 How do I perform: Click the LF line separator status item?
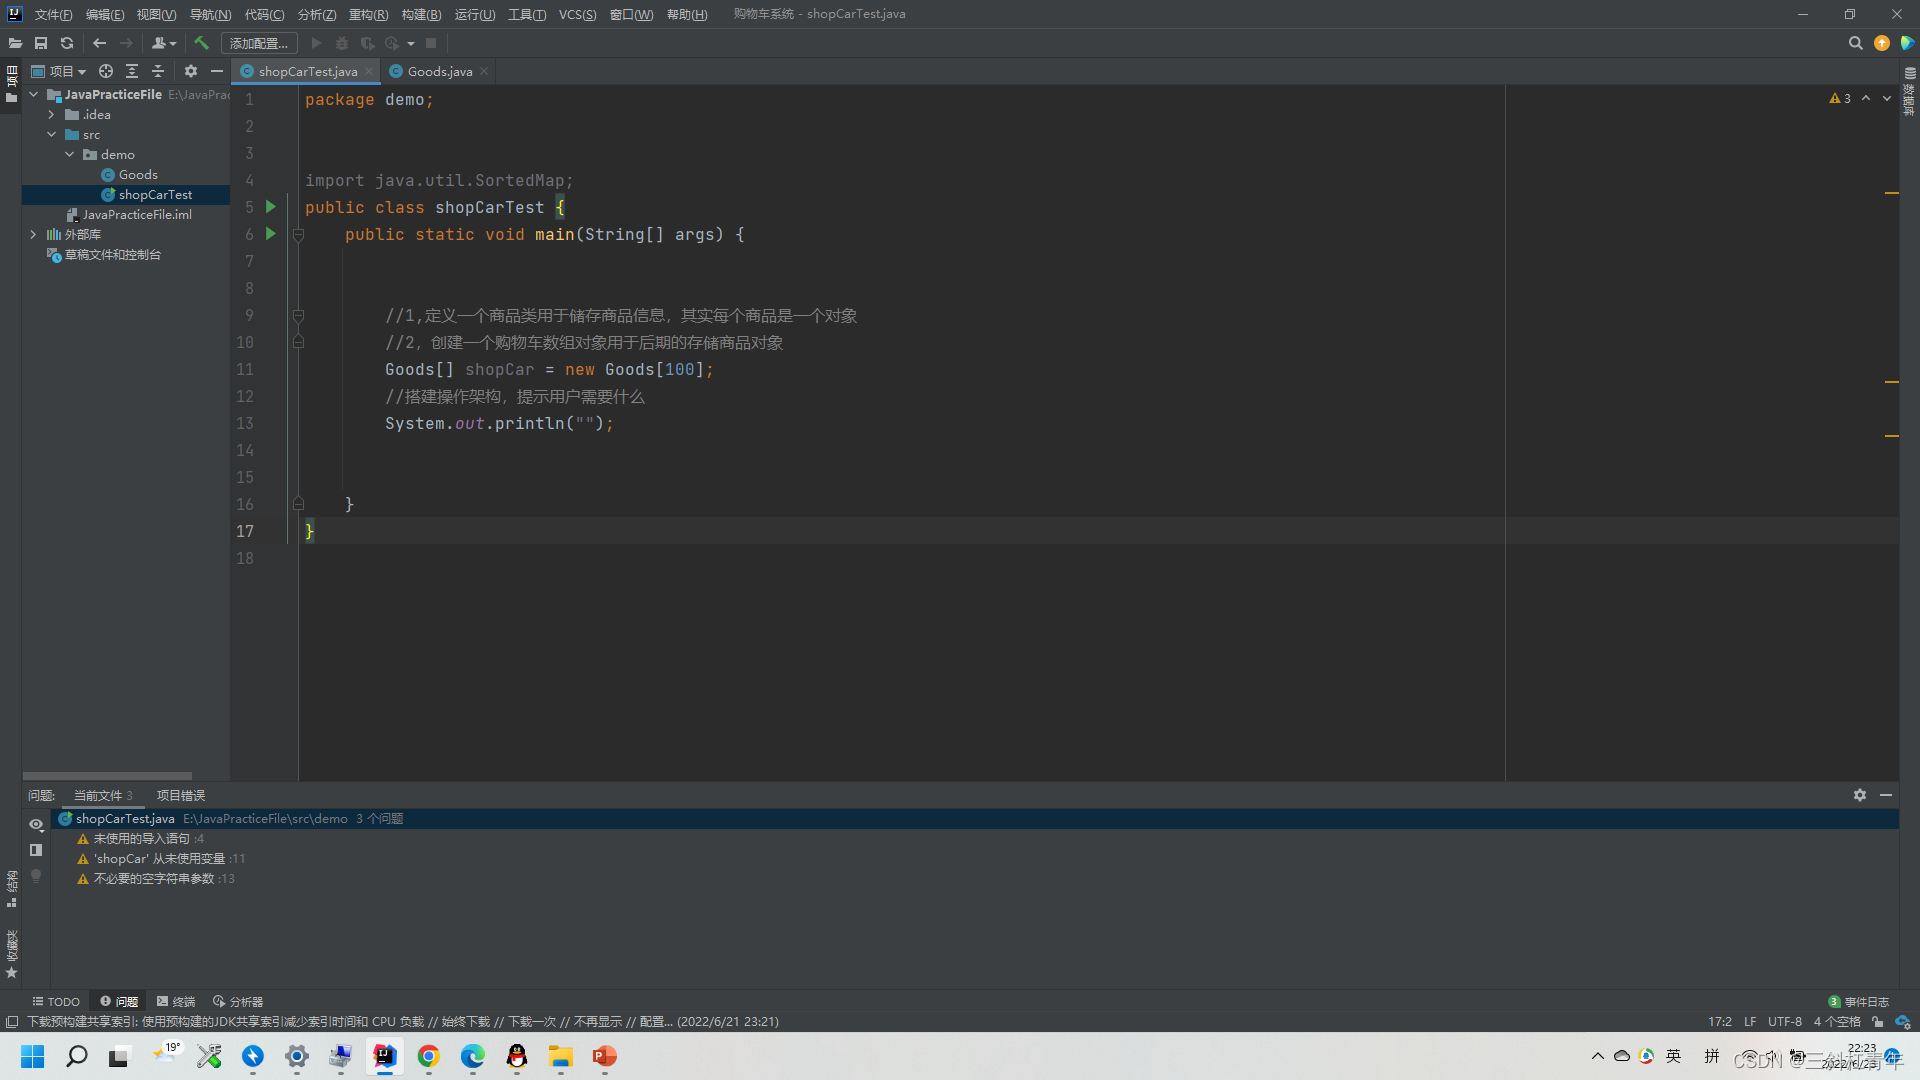(1750, 1021)
